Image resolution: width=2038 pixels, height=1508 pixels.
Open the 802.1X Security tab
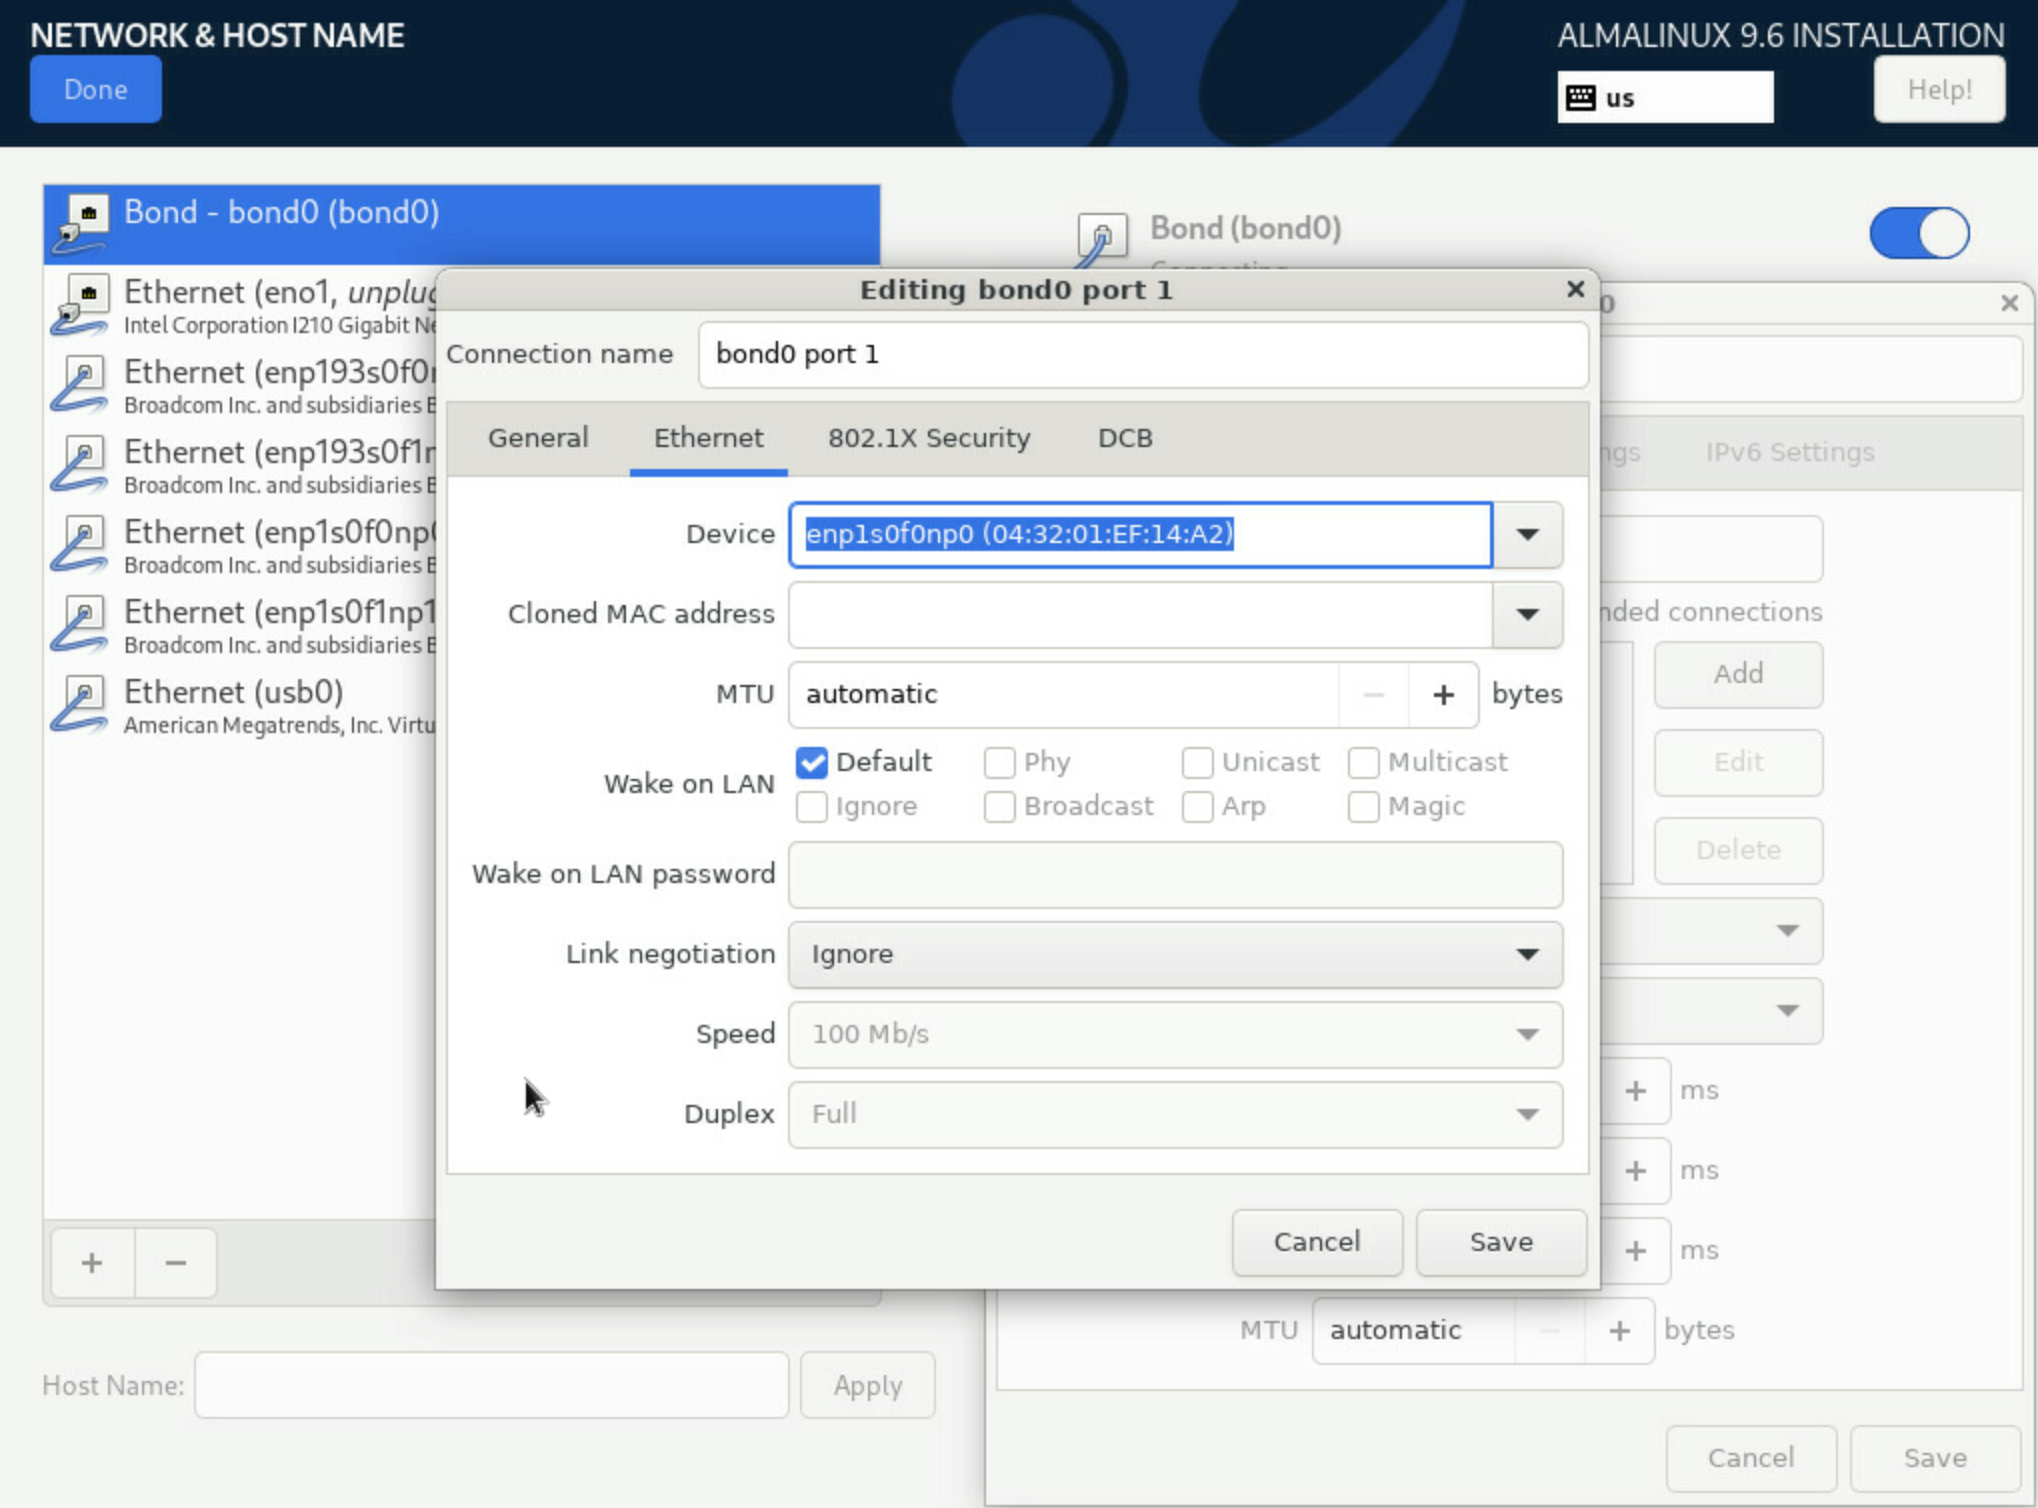pos(929,438)
